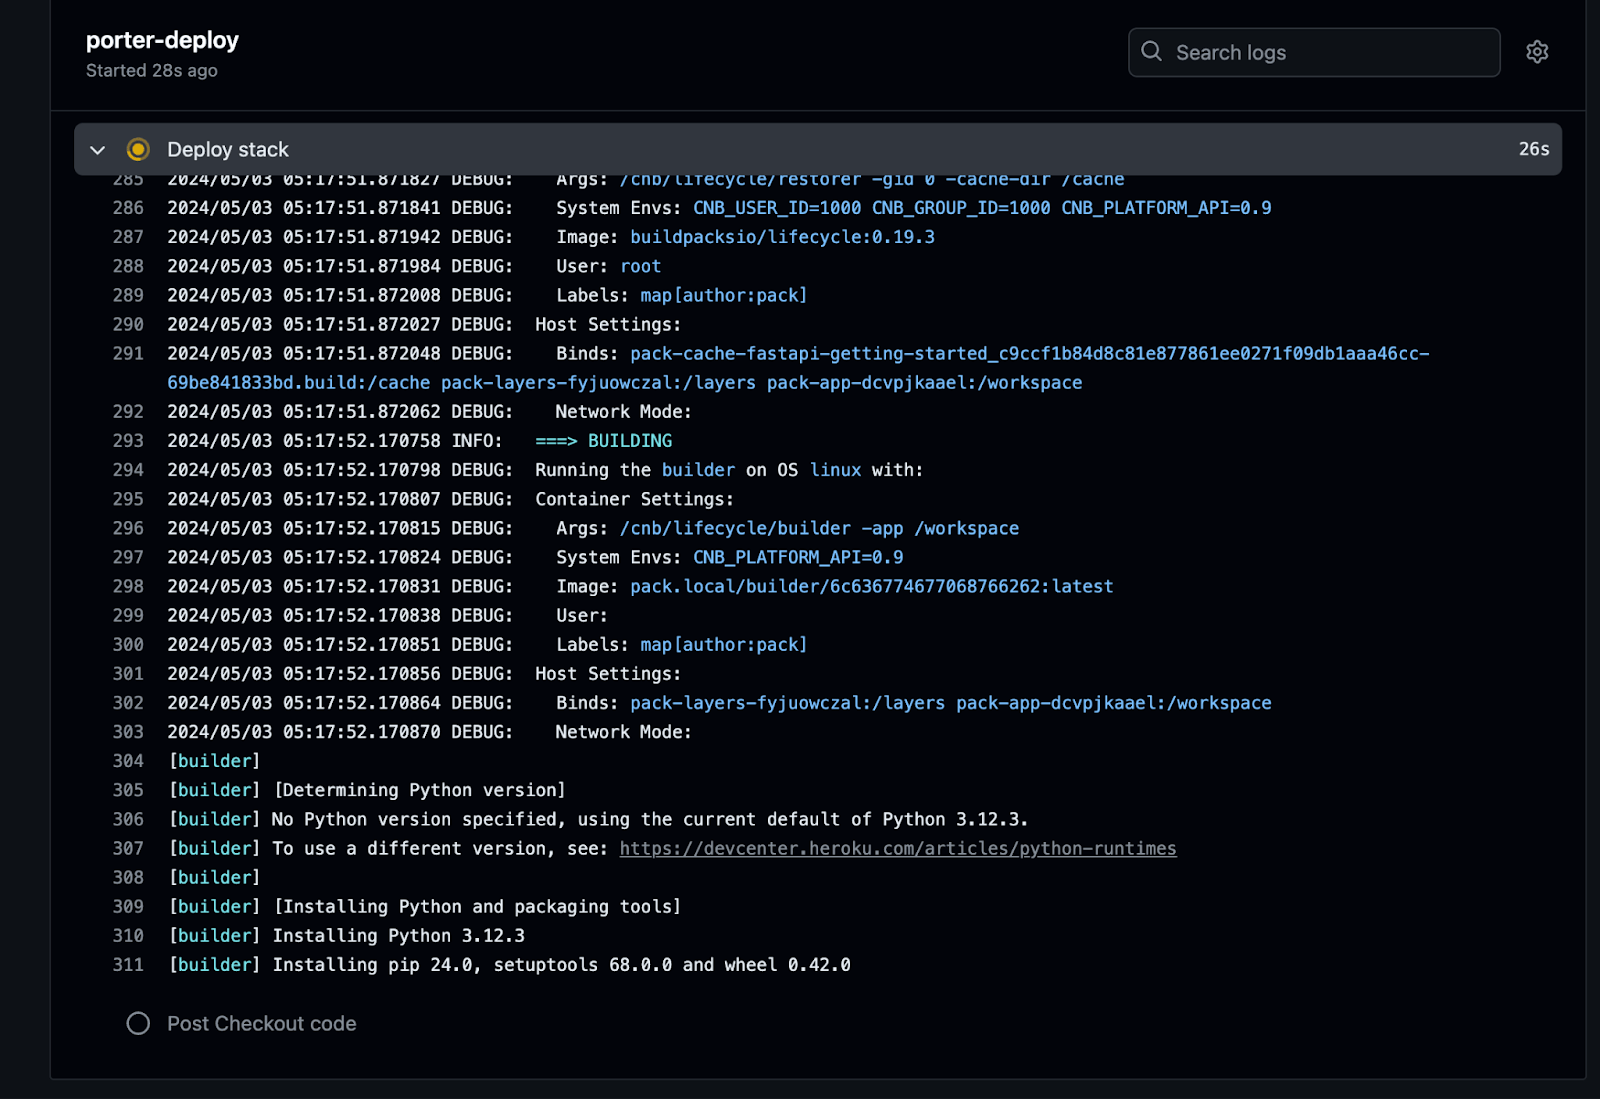
Task: Click the magnifier icon in Search logs
Action: pos(1152,52)
